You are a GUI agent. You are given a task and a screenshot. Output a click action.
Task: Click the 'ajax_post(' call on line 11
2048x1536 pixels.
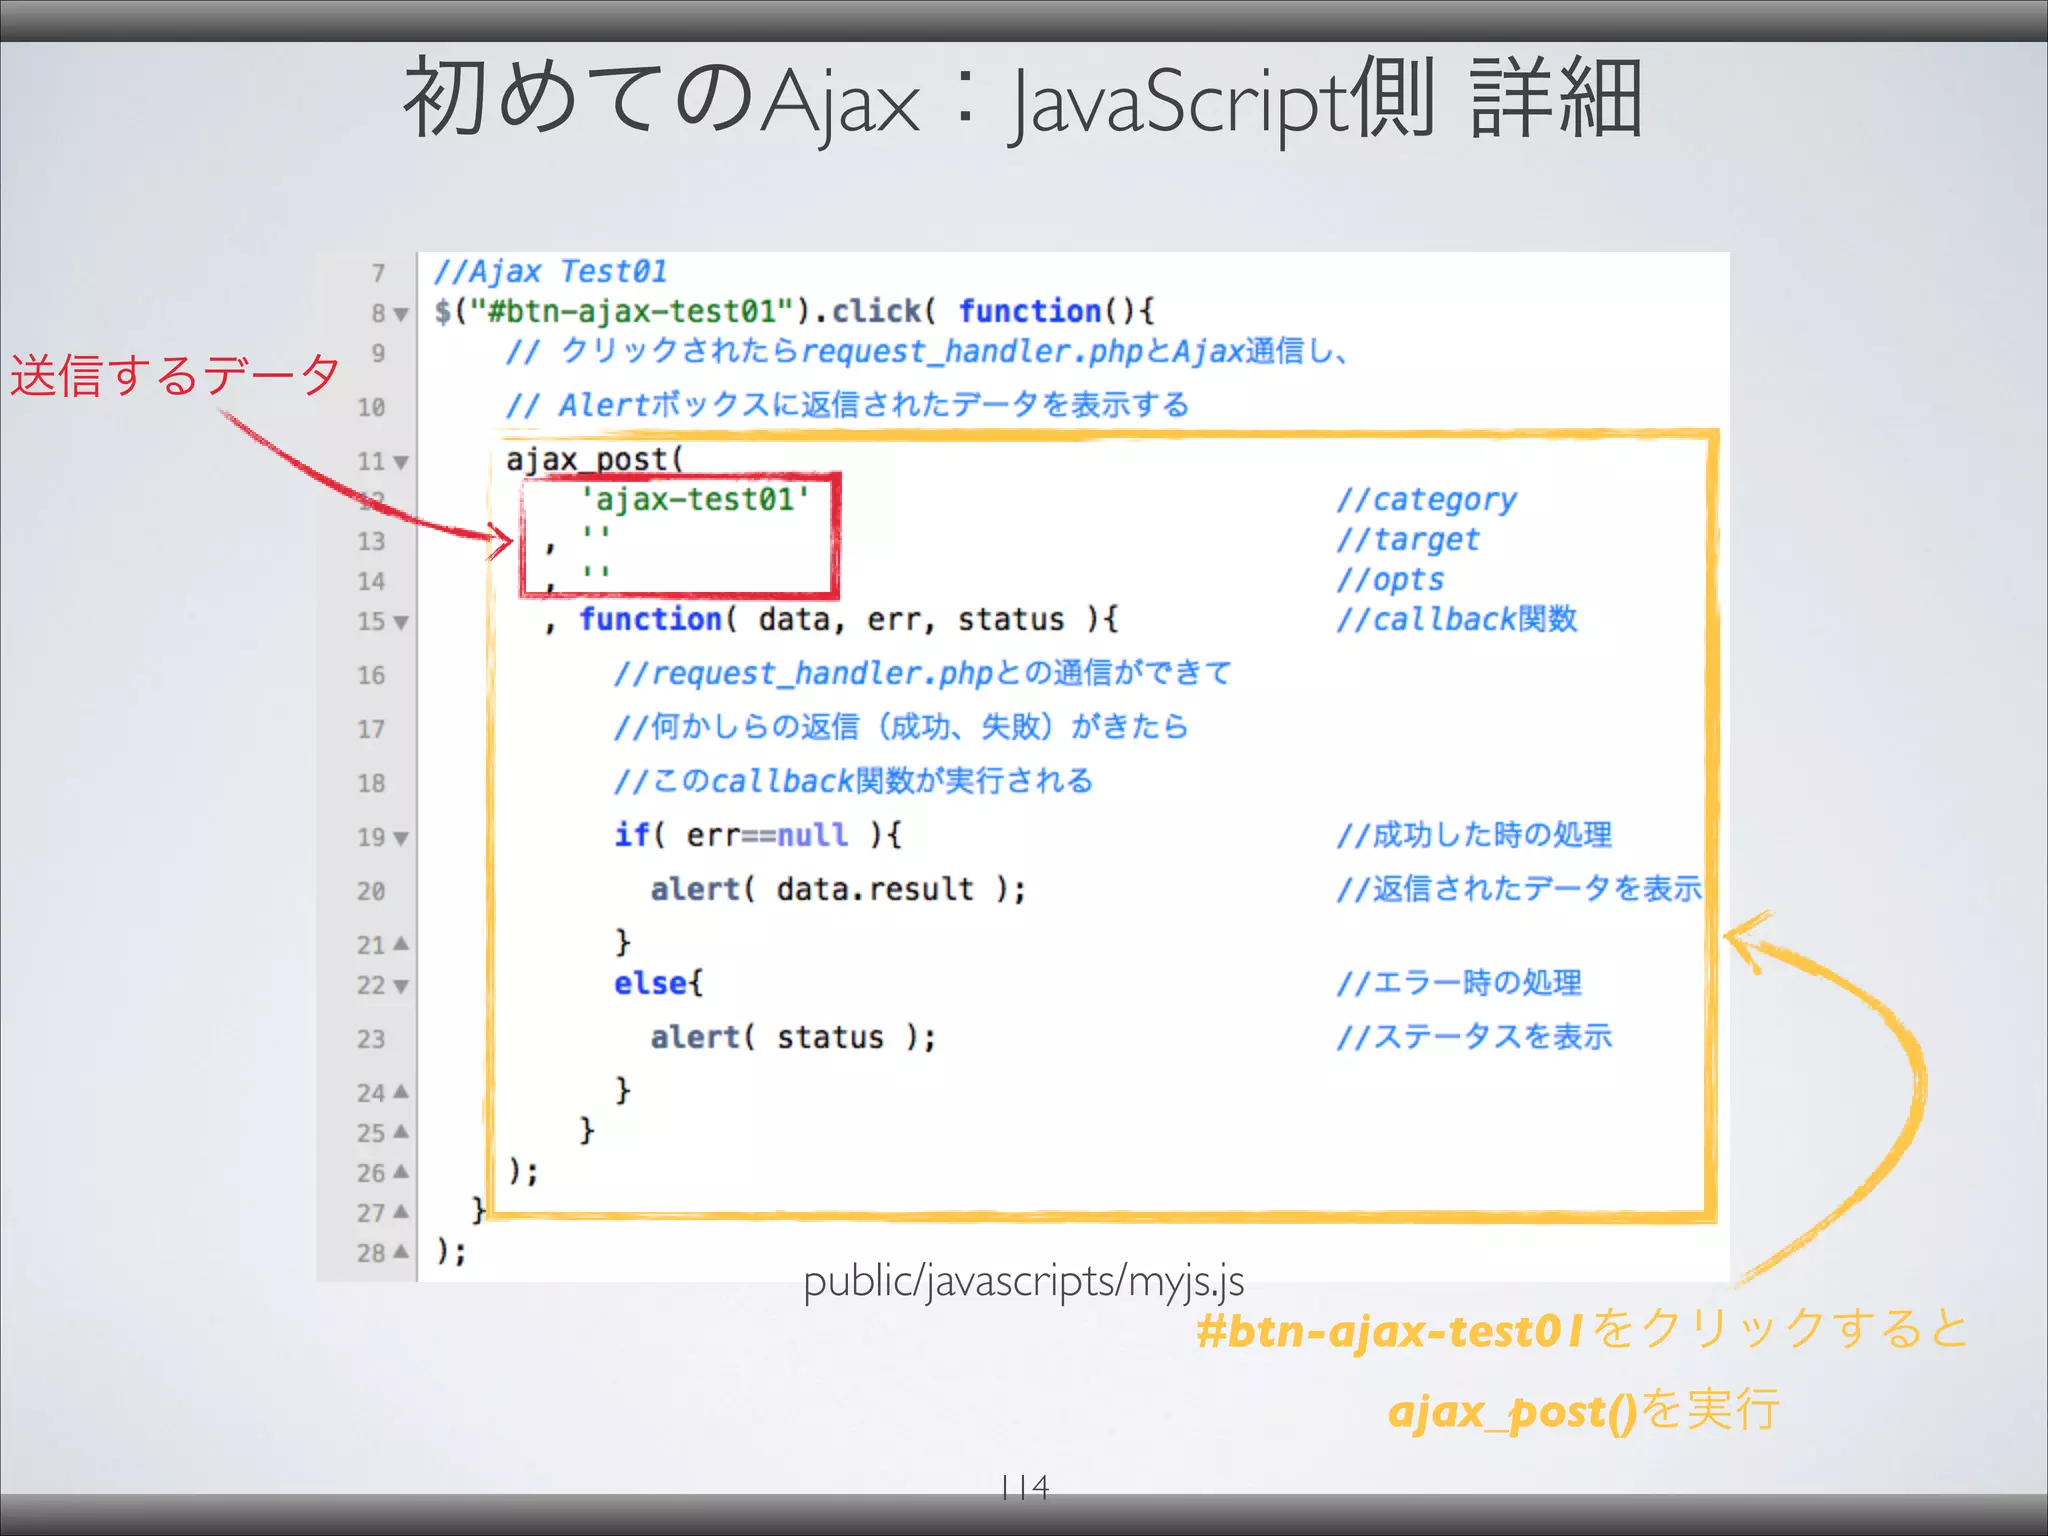tap(594, 460)
